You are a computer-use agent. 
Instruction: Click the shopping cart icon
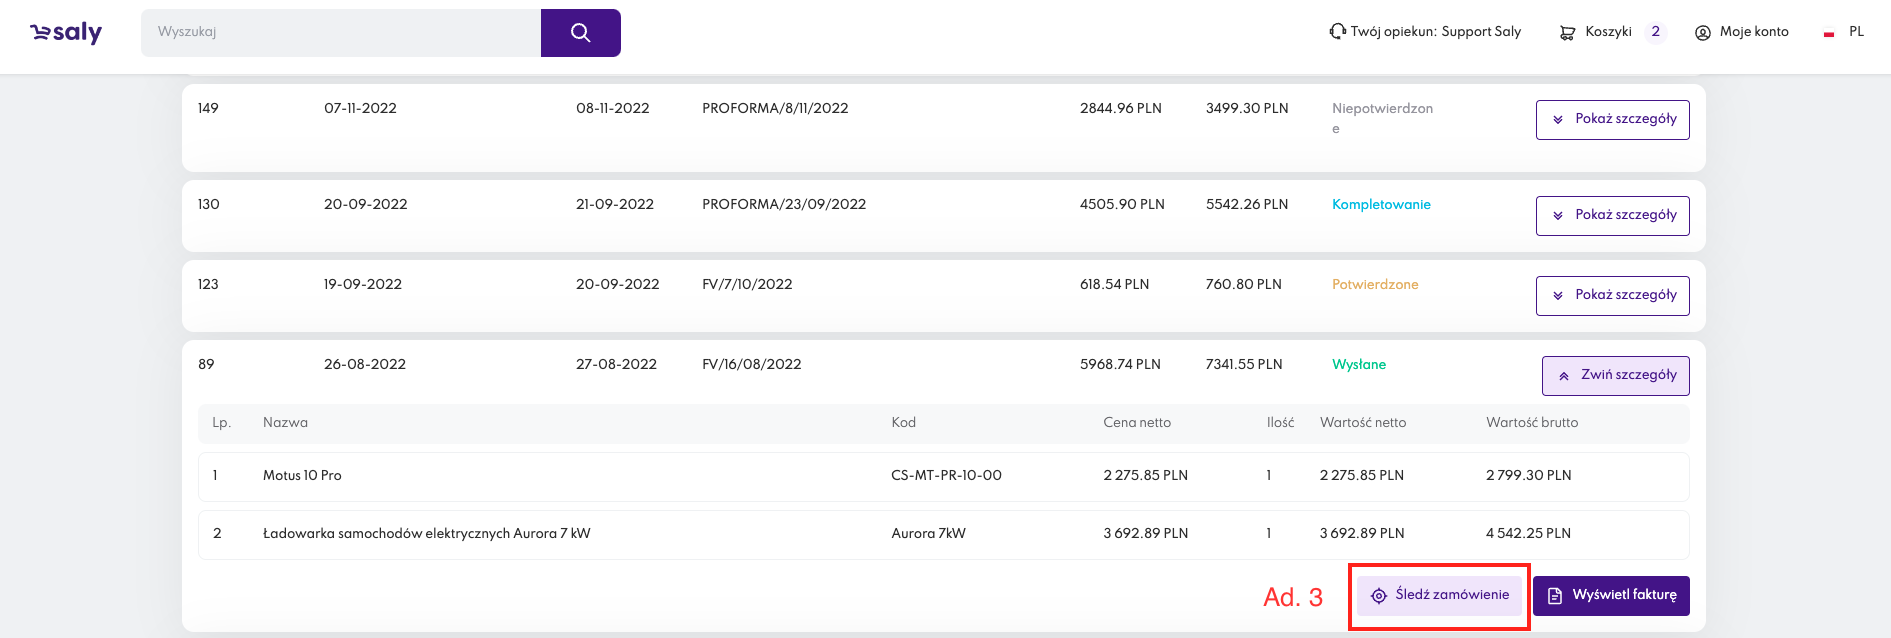(1567, 33)
